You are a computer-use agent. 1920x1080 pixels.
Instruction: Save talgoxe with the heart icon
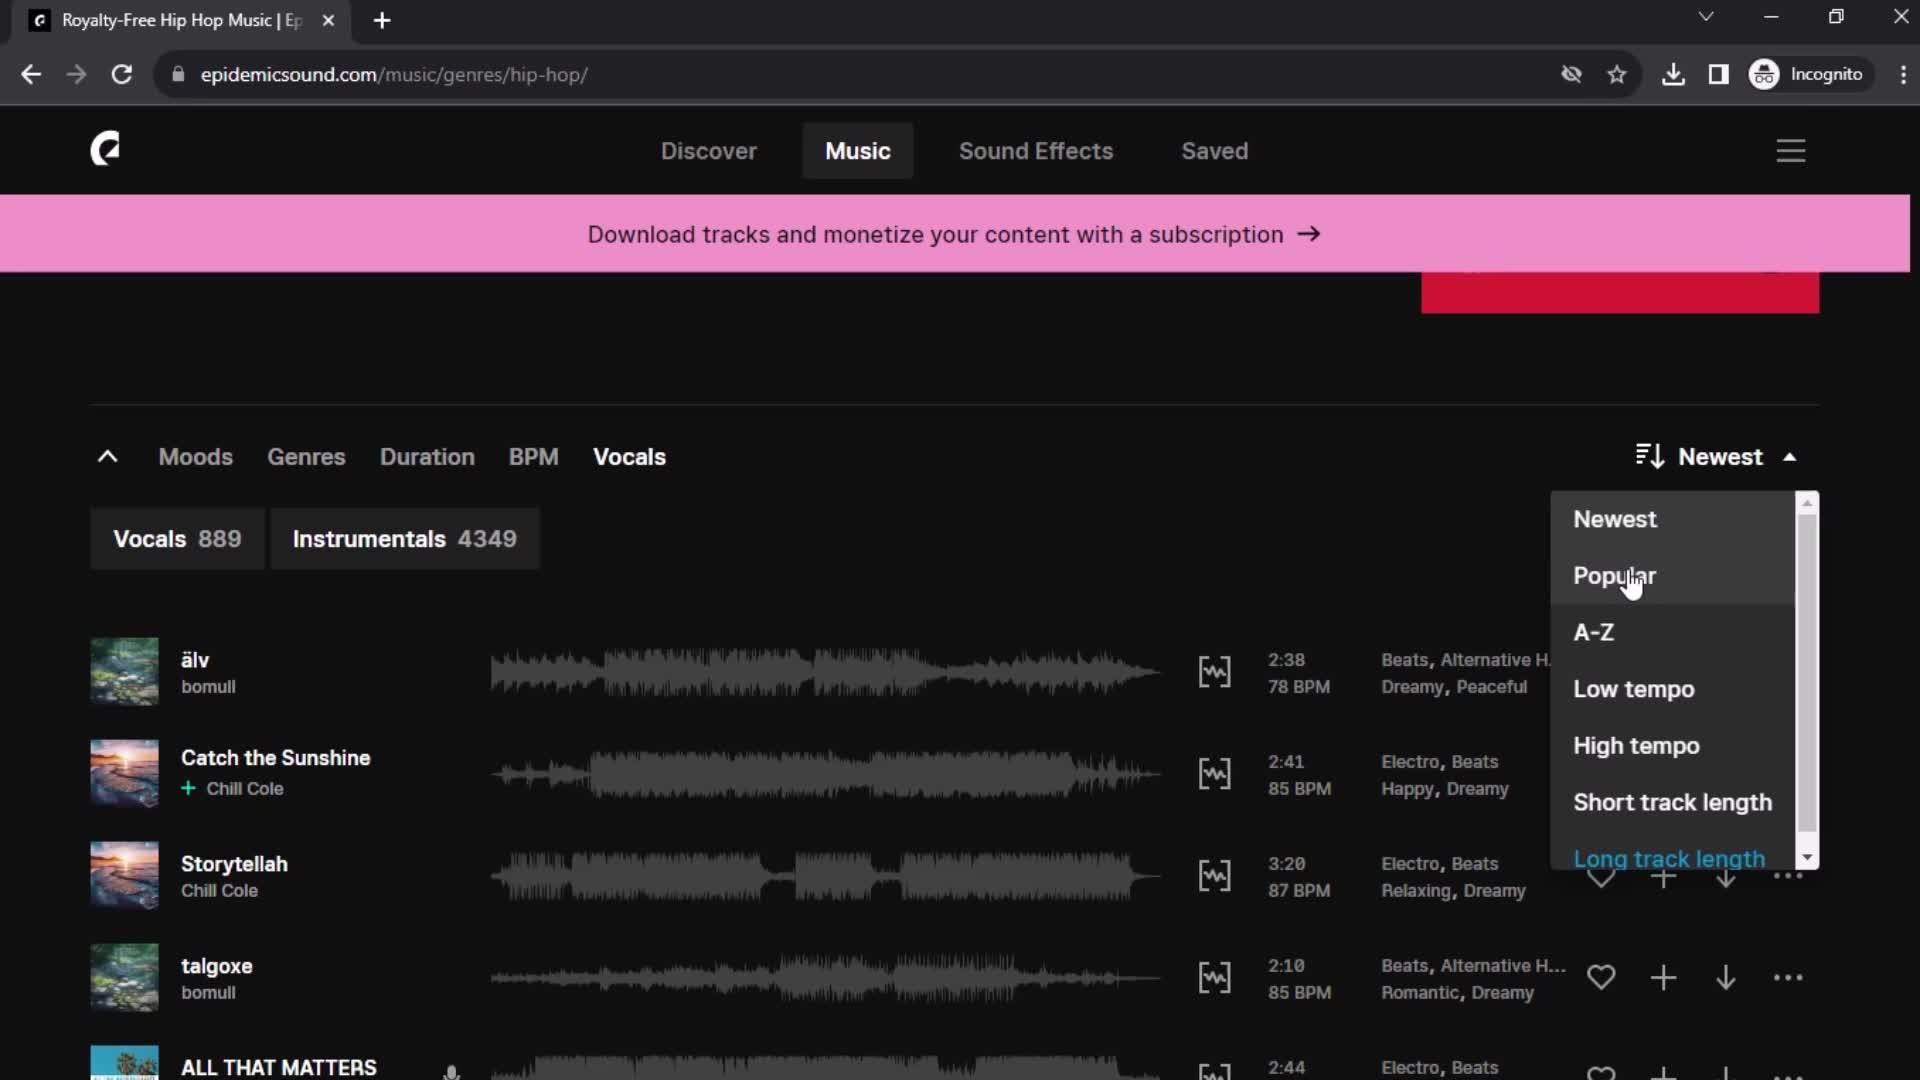point(1601,978)
